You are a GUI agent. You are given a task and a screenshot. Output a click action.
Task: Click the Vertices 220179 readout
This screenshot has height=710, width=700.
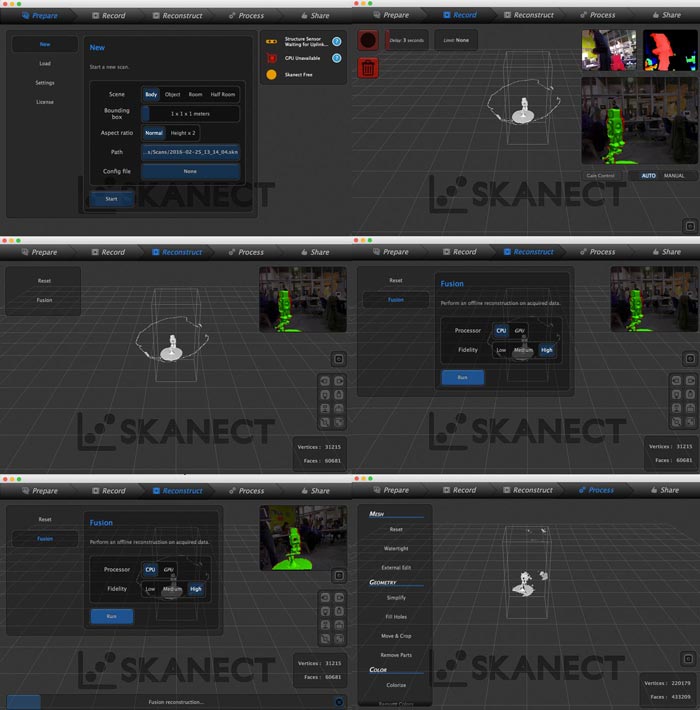(667, 683)
